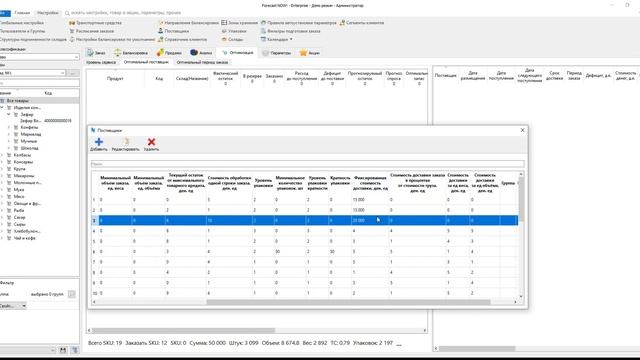The height and width of the screenshot is (360, 640).
Task: Open Поставщики in the ribbon
Action: [x=173, y=31]
